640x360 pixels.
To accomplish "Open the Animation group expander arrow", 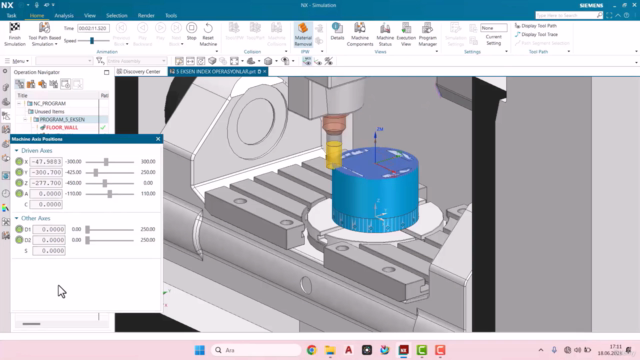I will pyautogui.click(x=217, y=51).
